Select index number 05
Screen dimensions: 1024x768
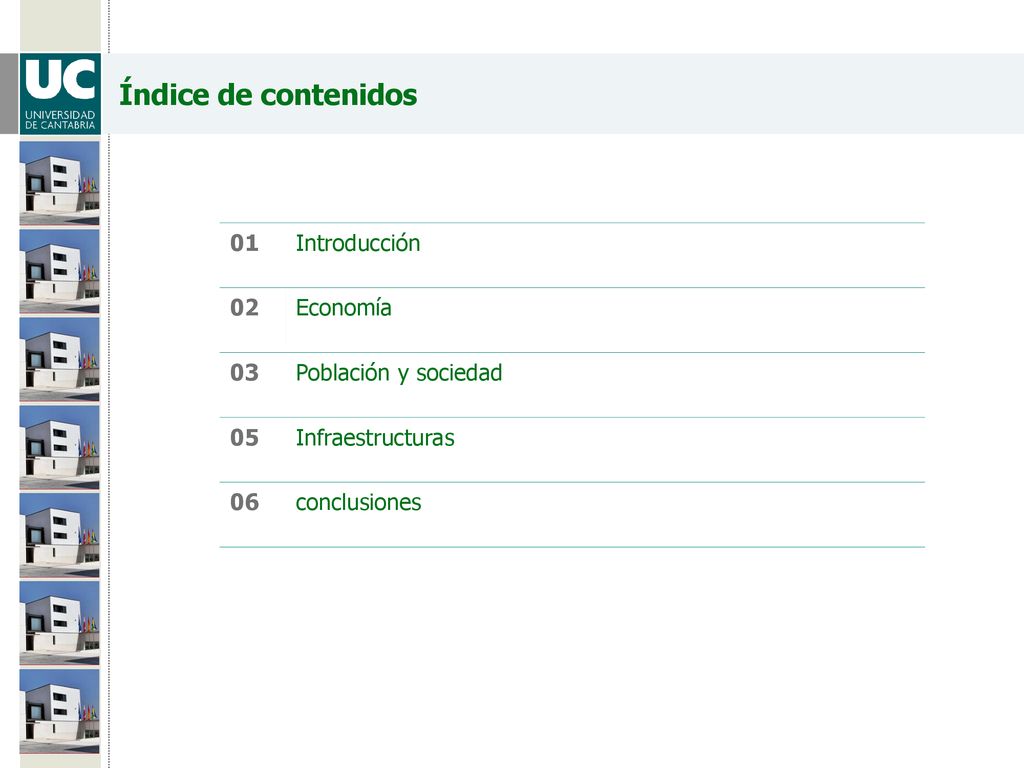click(x=244, y=438)
